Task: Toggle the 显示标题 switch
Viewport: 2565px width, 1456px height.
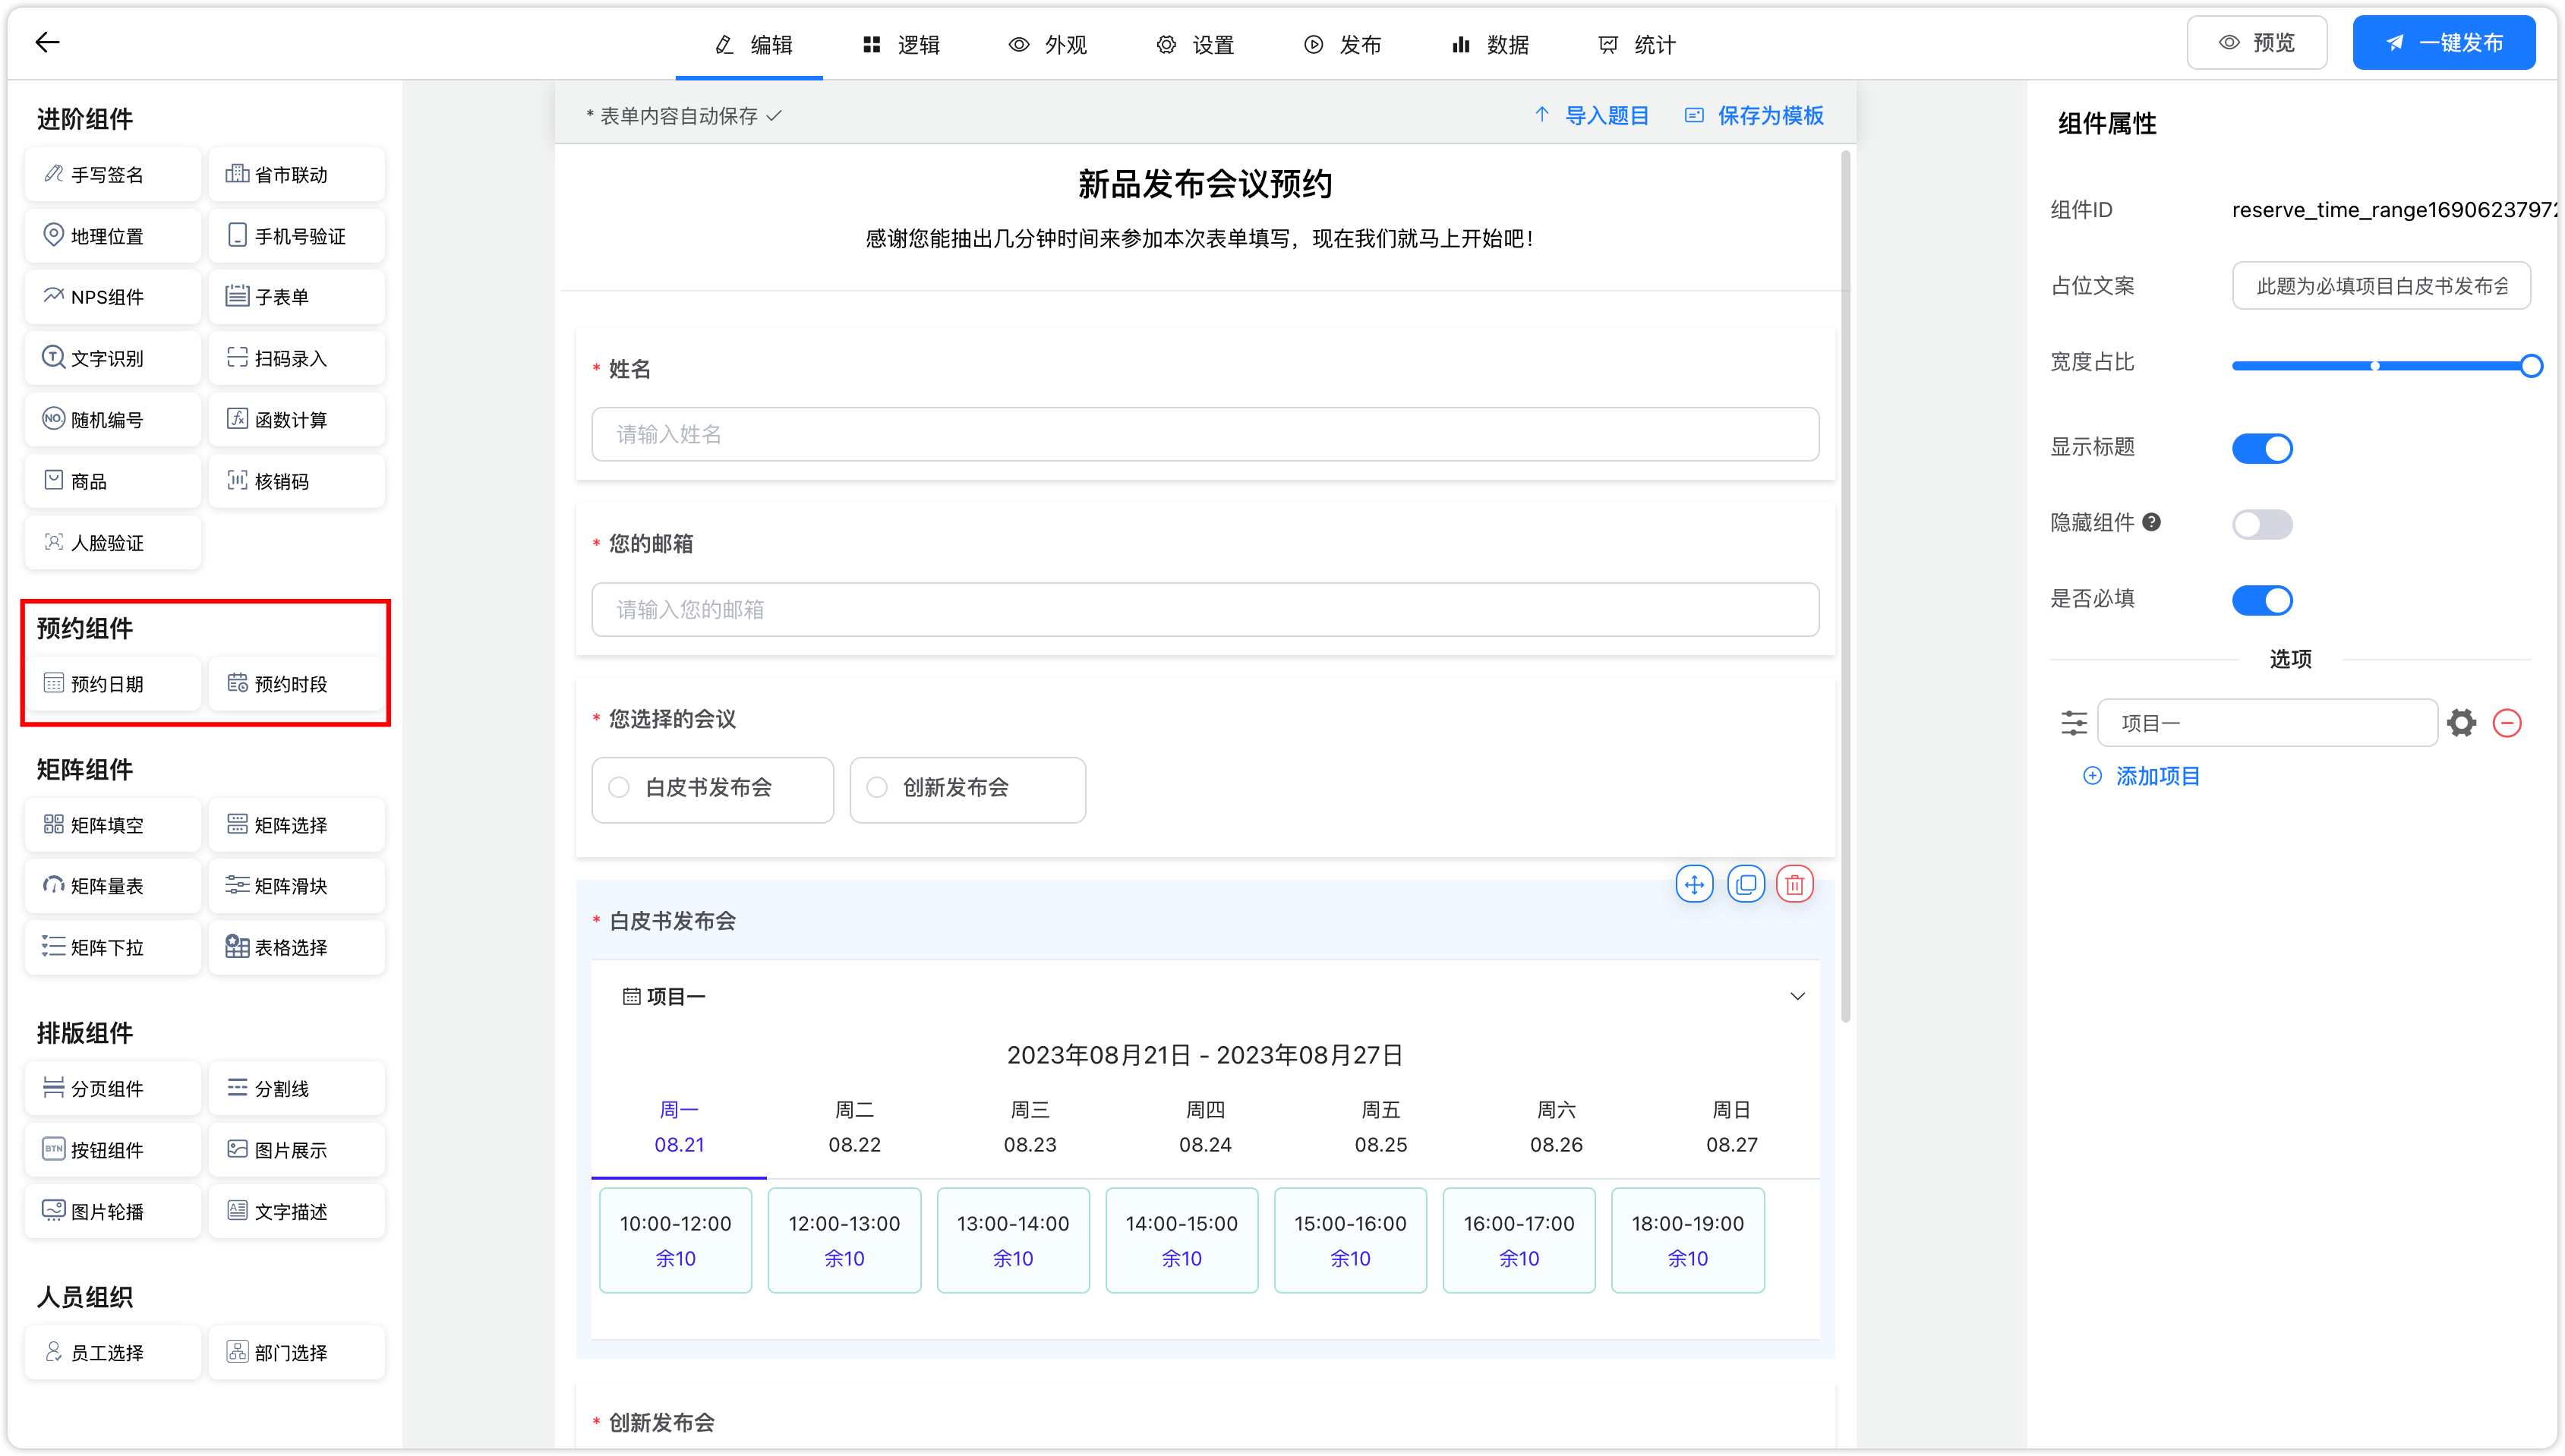Action: click(x=2262, y=448)
